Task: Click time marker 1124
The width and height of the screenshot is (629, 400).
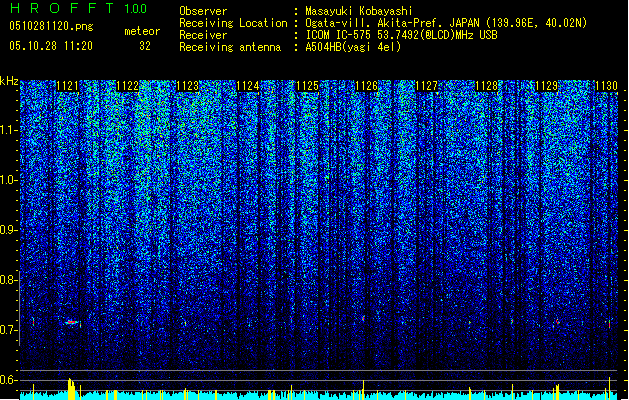Action: pos(248,86)
